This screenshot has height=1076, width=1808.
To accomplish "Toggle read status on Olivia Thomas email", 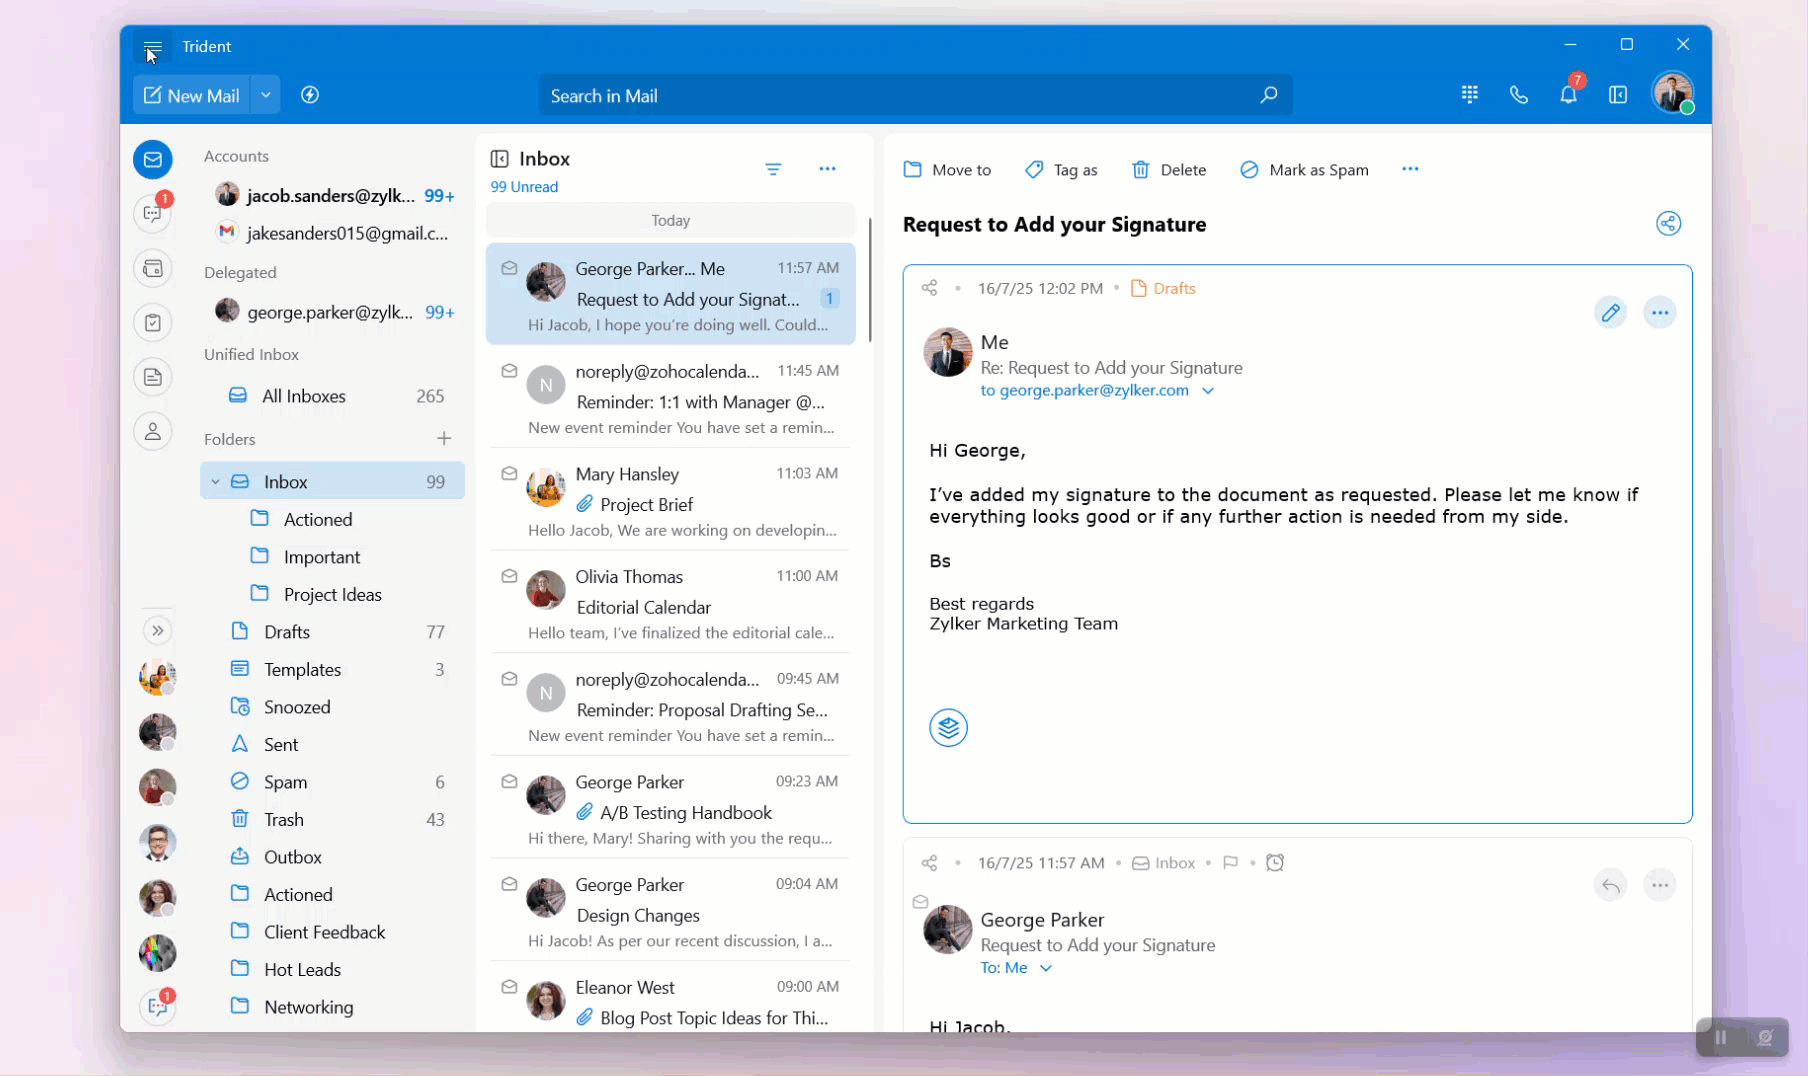I will tap(509, 576).
